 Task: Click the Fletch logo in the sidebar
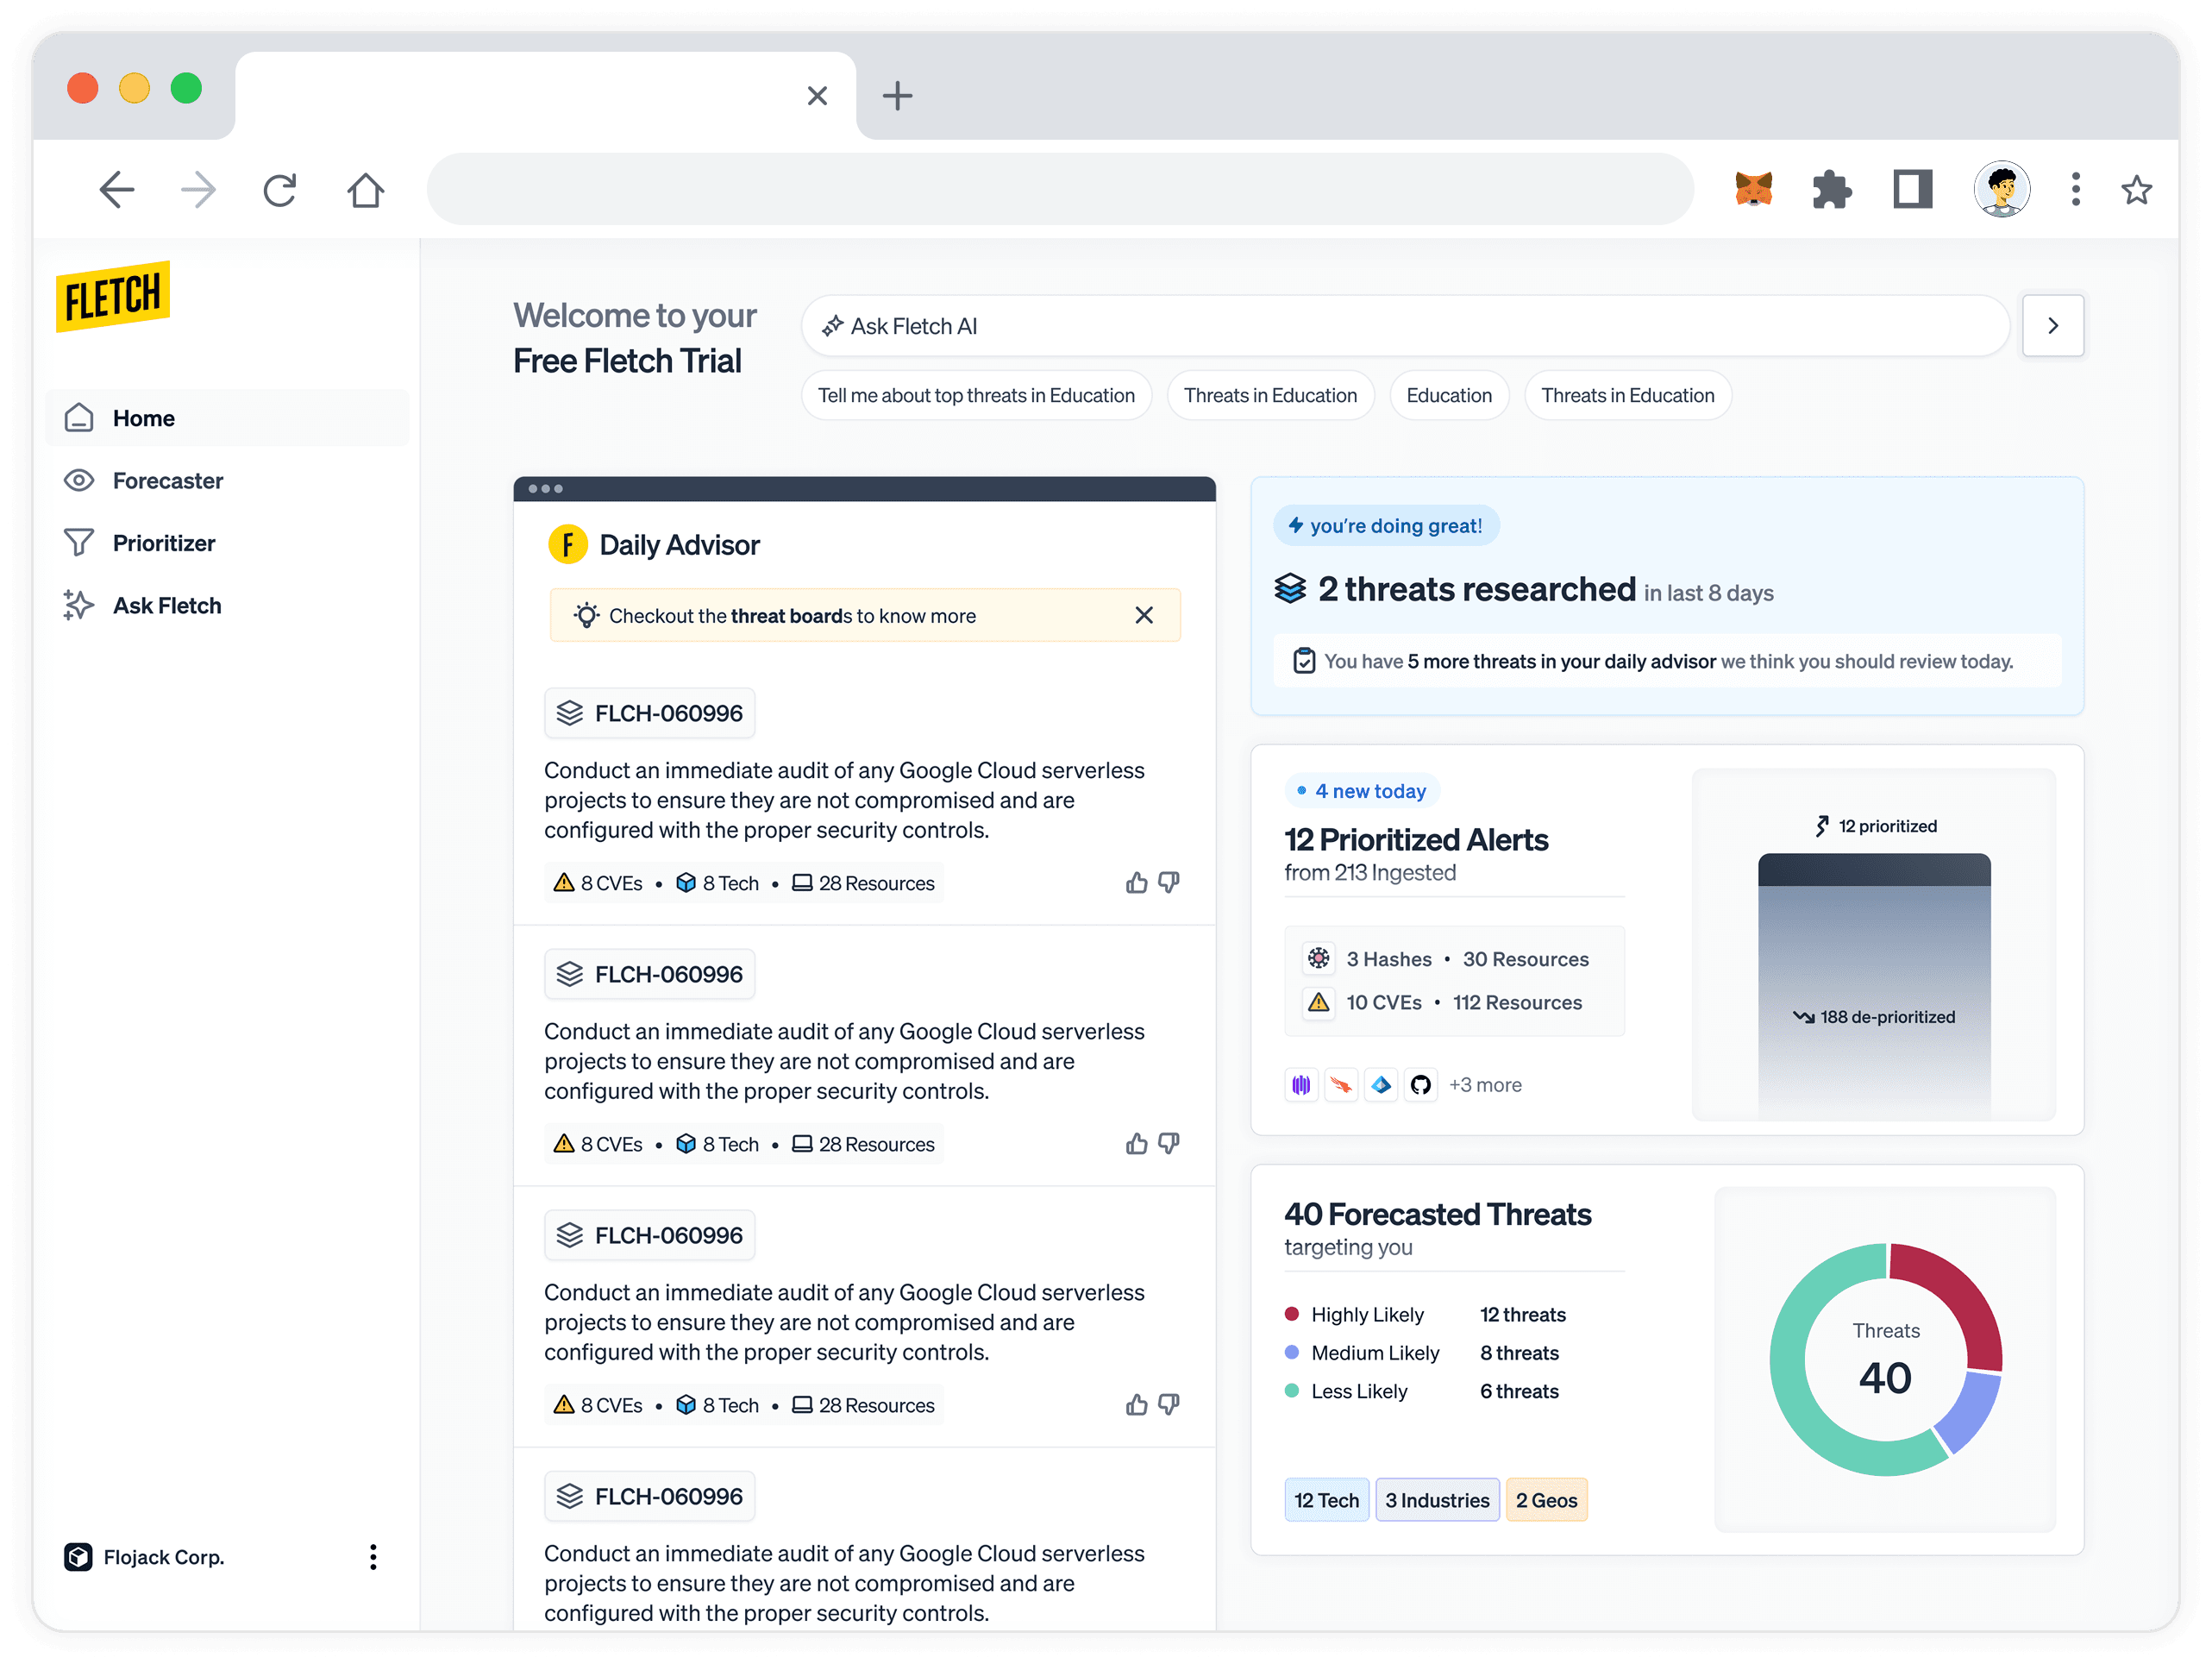(112, 297)
